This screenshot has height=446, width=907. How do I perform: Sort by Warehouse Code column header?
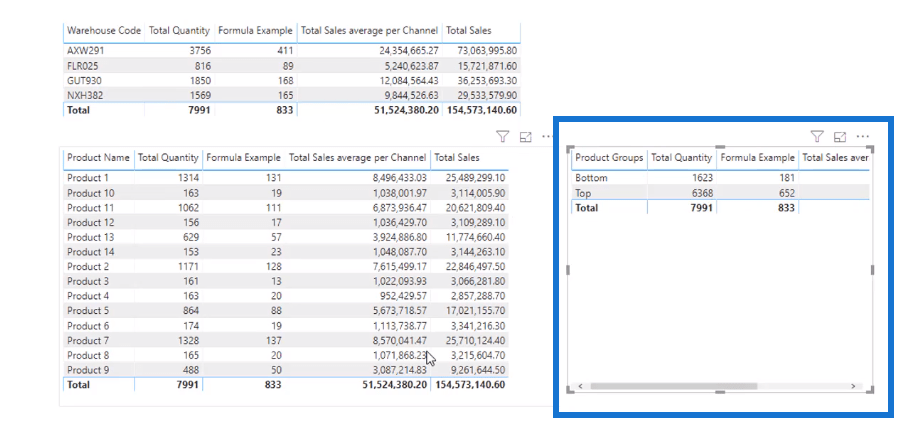coord(104,31)
